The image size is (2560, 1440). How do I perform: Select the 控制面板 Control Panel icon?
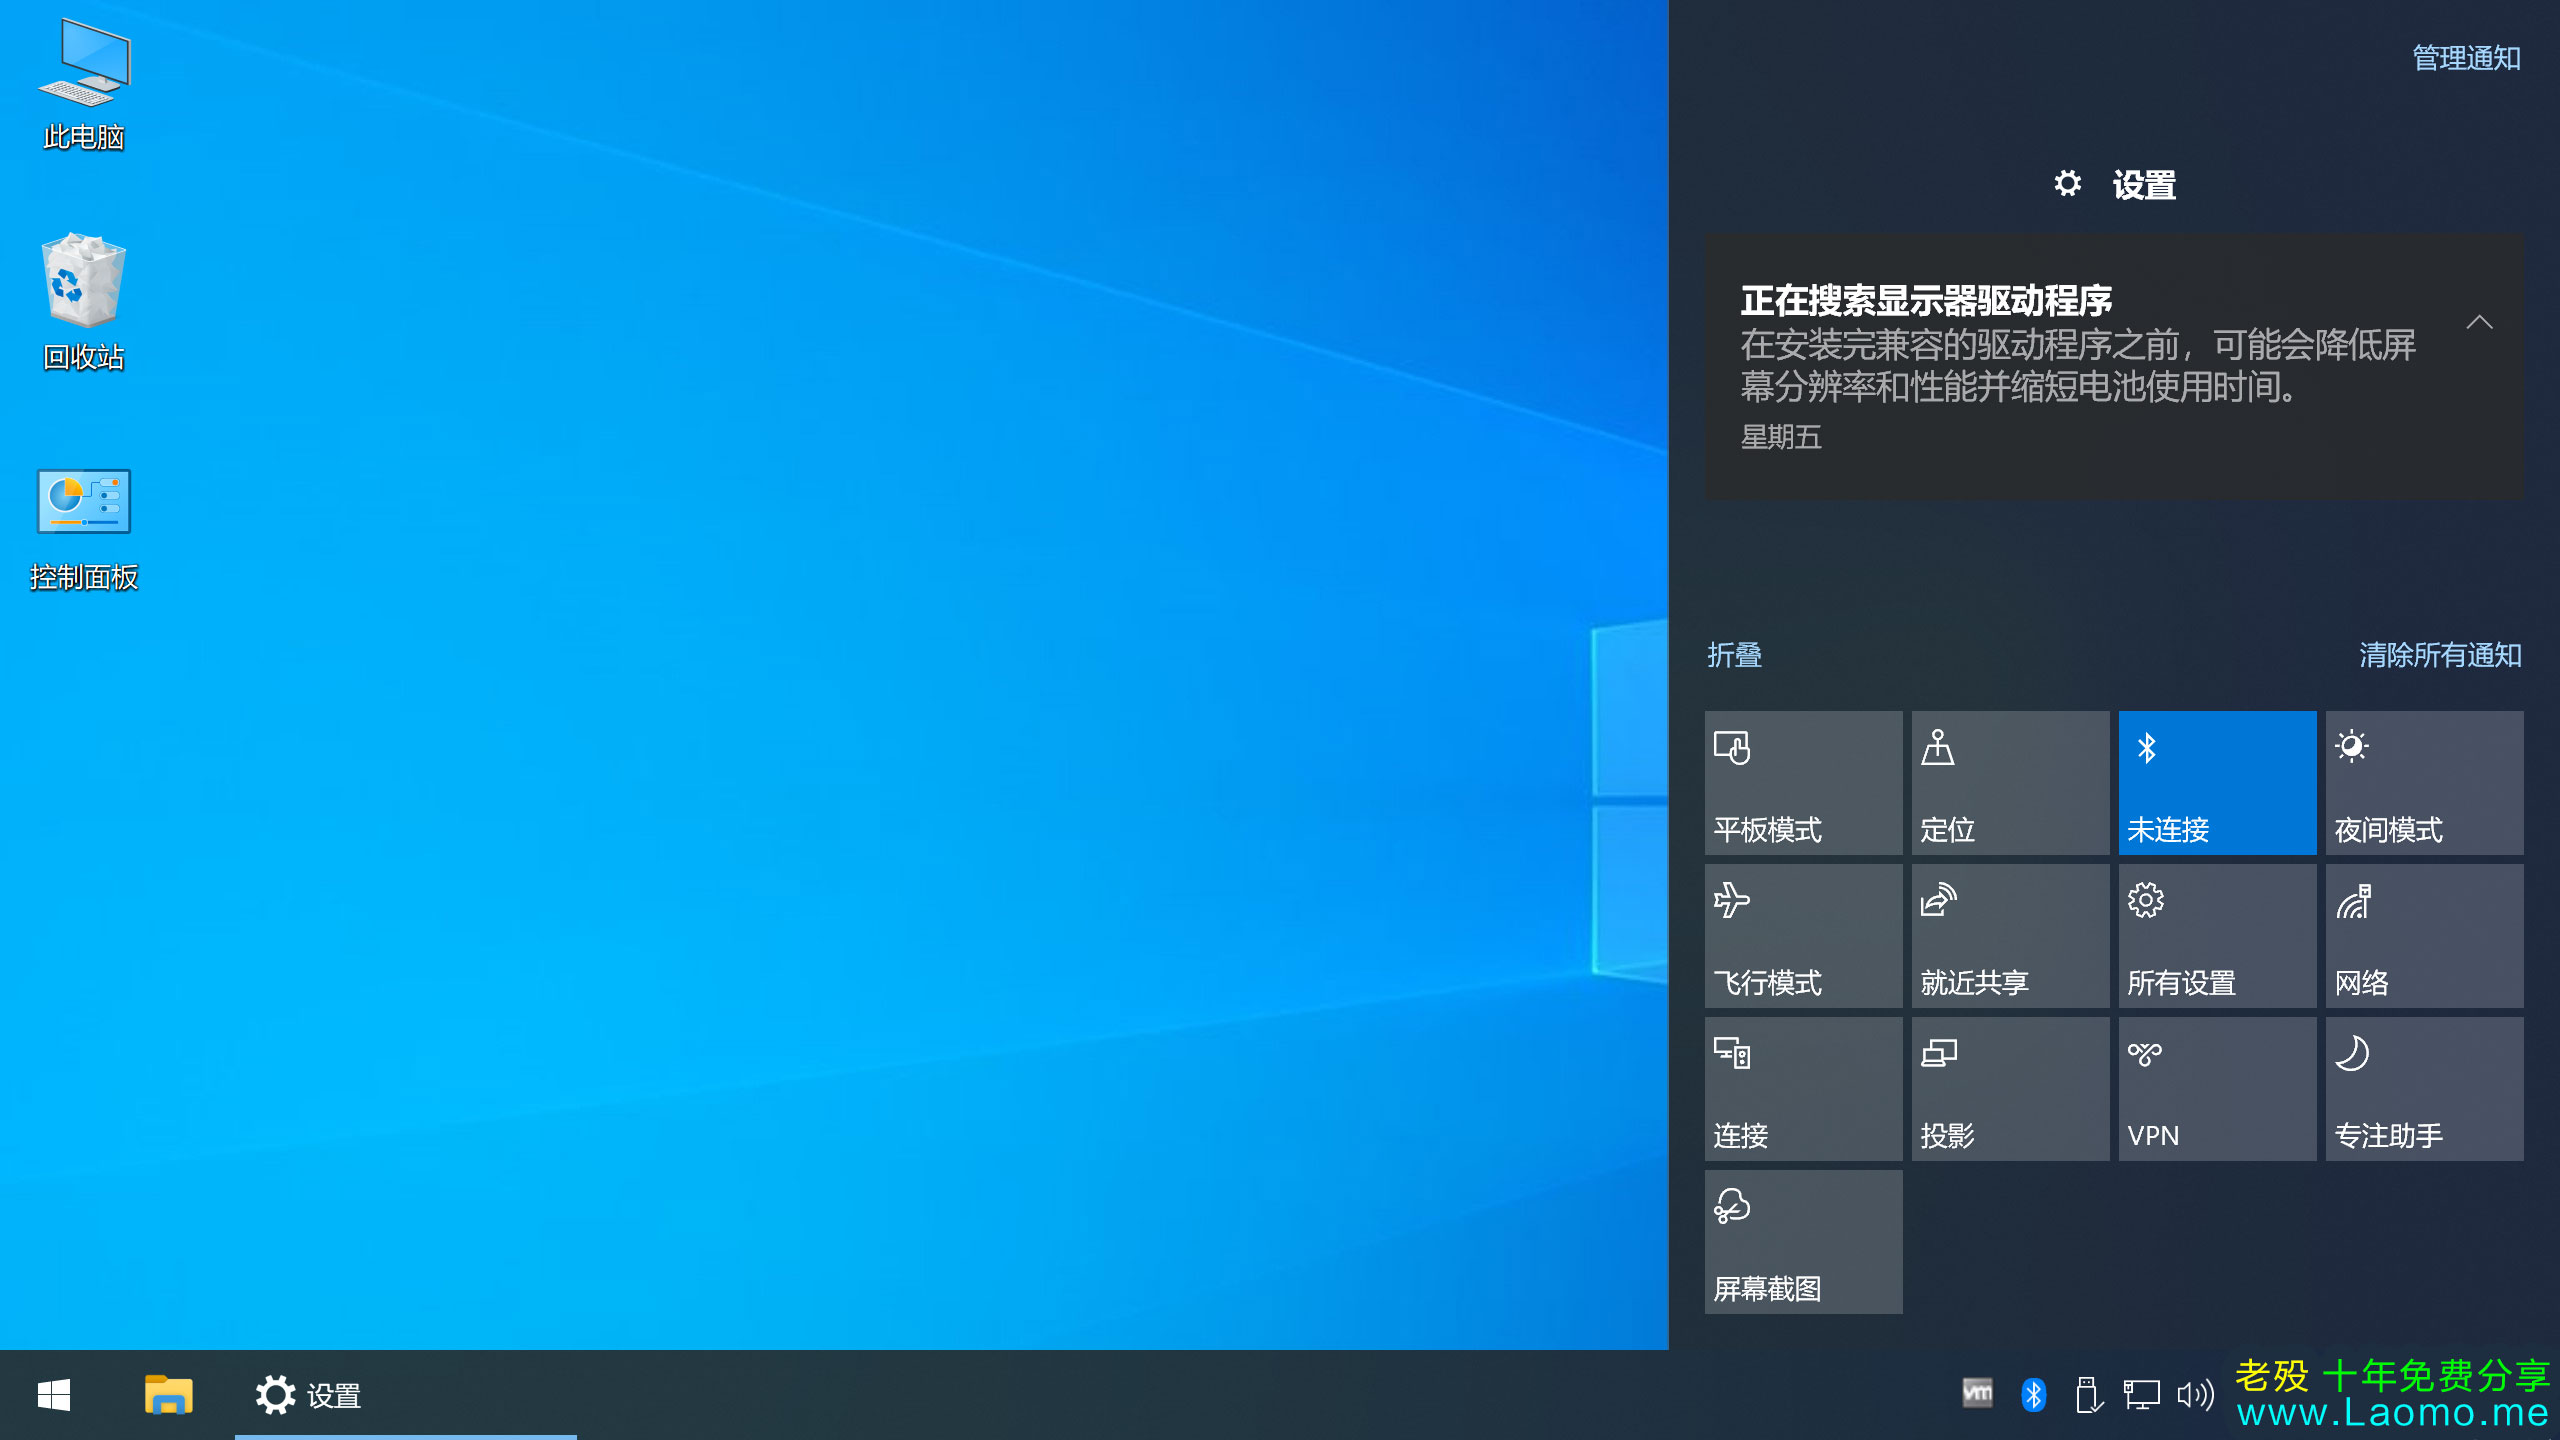point(84,530)
